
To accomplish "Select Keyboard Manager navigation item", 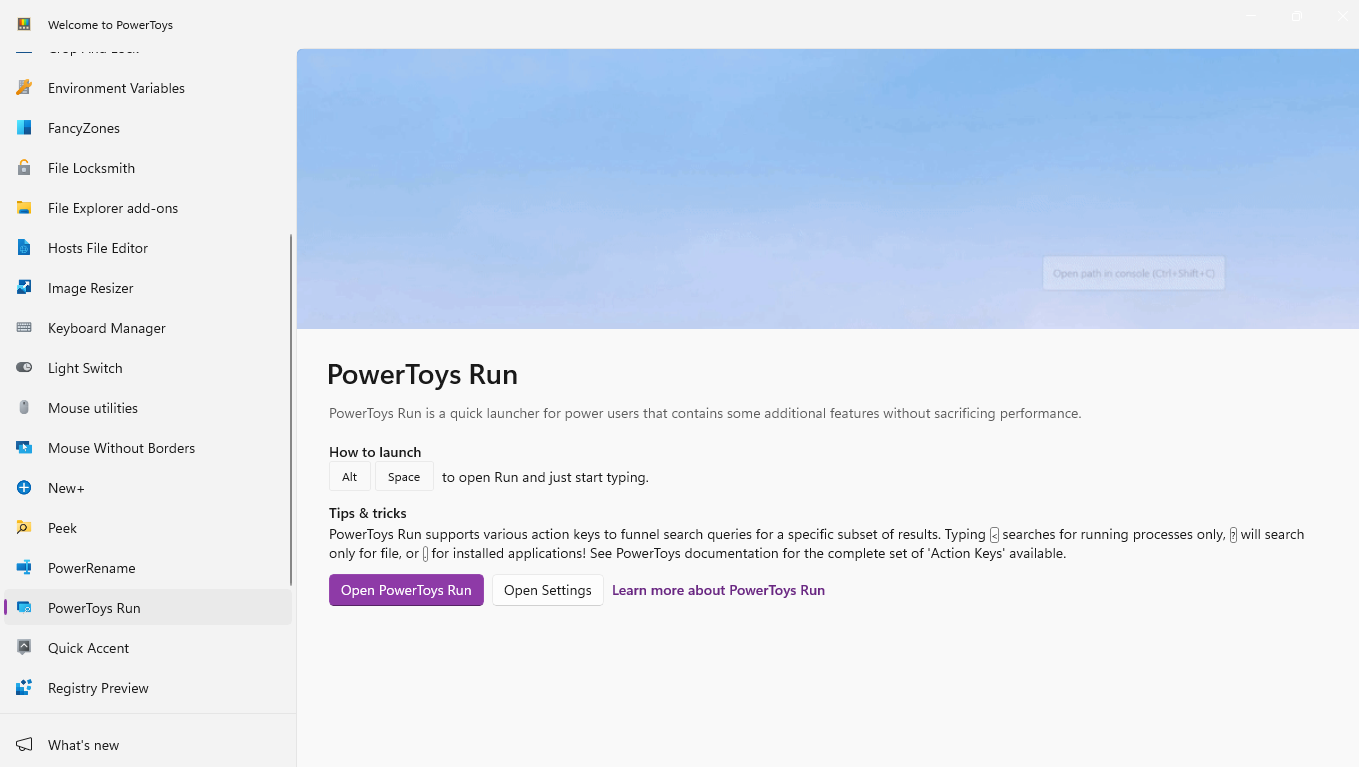I will coord(148,328).
